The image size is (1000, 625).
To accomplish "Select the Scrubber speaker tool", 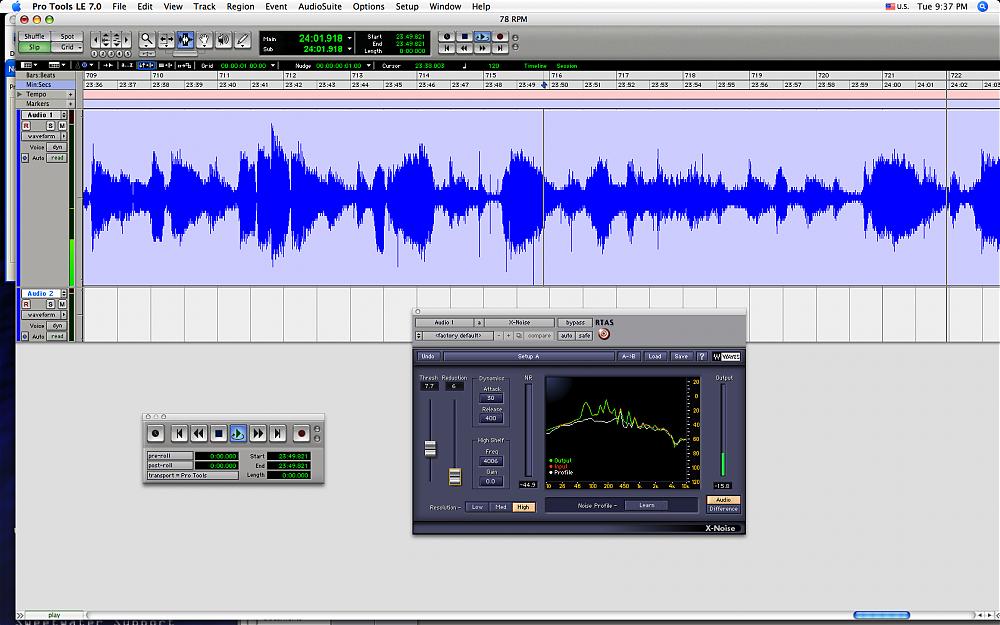I will tap(223, 40).
